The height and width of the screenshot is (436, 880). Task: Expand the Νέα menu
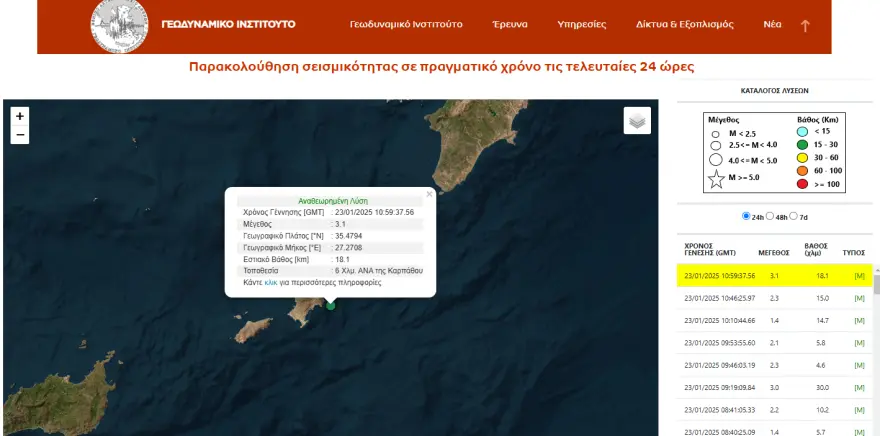coord(772,24)
